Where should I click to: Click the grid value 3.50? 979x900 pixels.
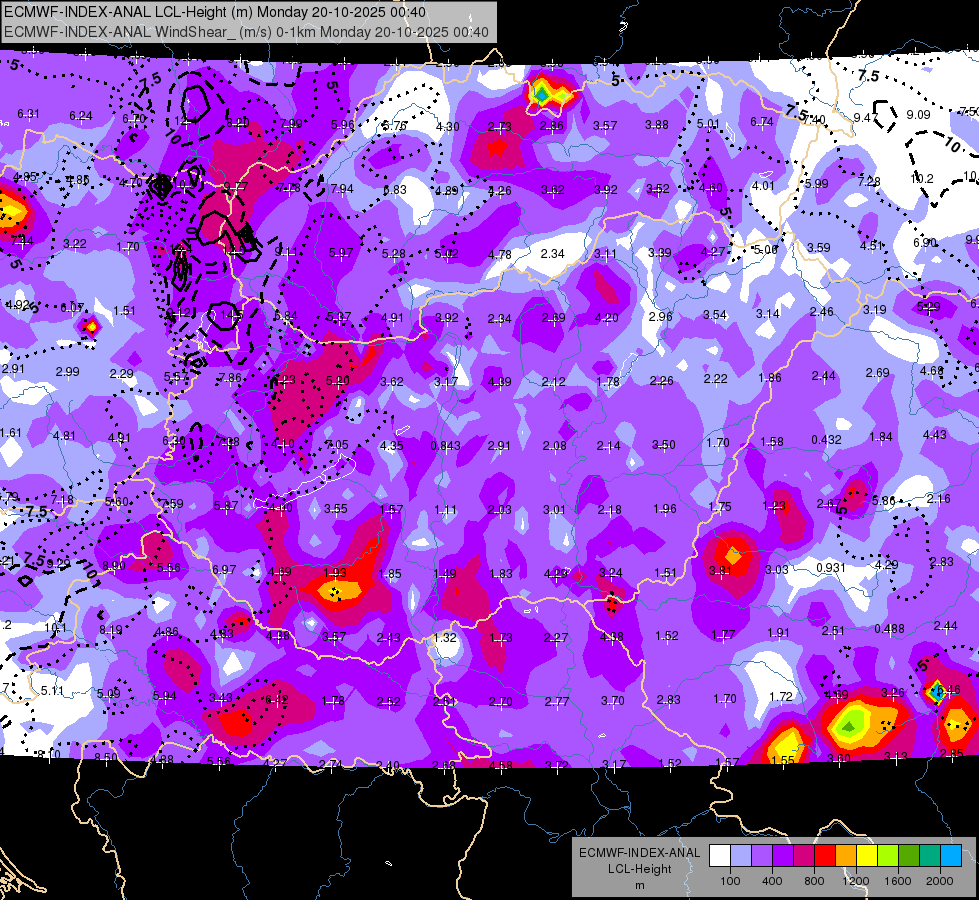tap(664, 445)
